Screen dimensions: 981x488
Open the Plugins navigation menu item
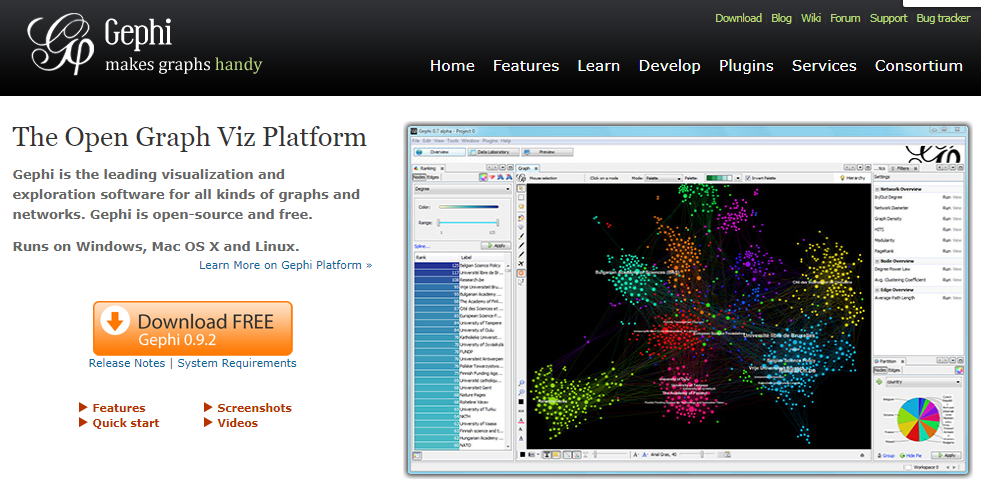pos(746,66)
